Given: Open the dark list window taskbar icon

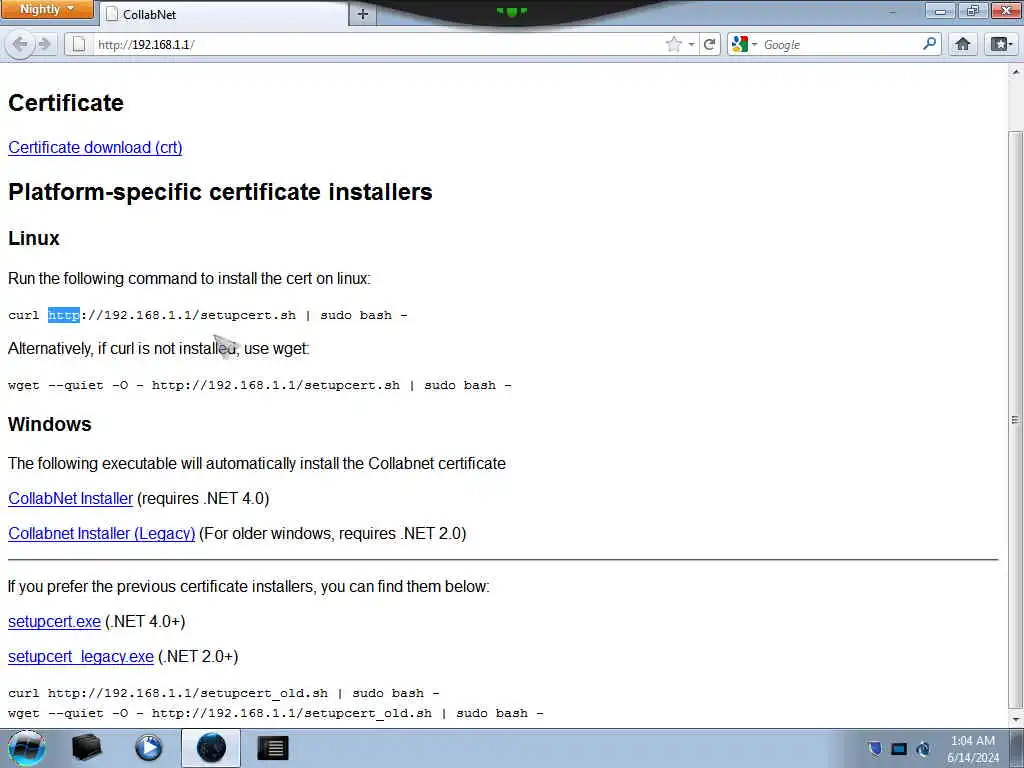Looking at the screenshot, I should (272, 748).
